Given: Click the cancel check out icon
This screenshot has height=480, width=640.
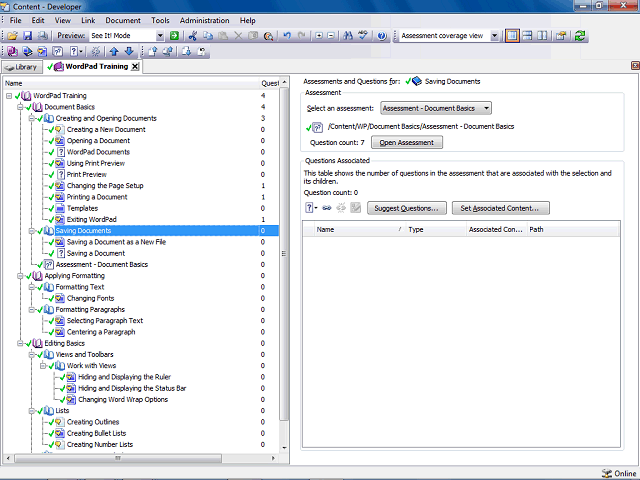Looking at the screenshot, I should (x=202, y=51).
